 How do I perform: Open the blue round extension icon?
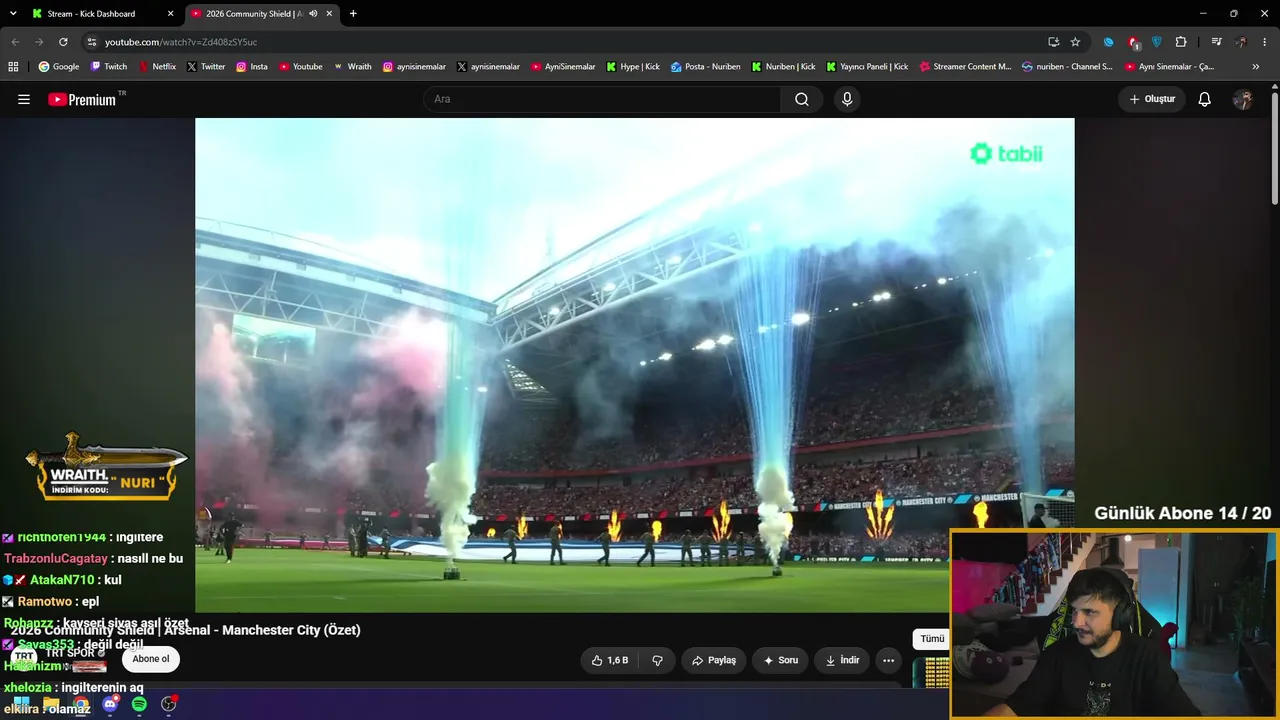[x=1108, y=42]
